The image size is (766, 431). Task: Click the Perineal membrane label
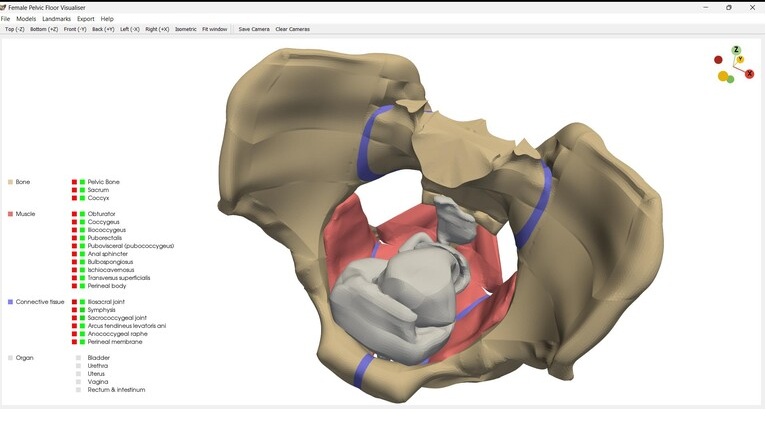click(x=115, y=342)
